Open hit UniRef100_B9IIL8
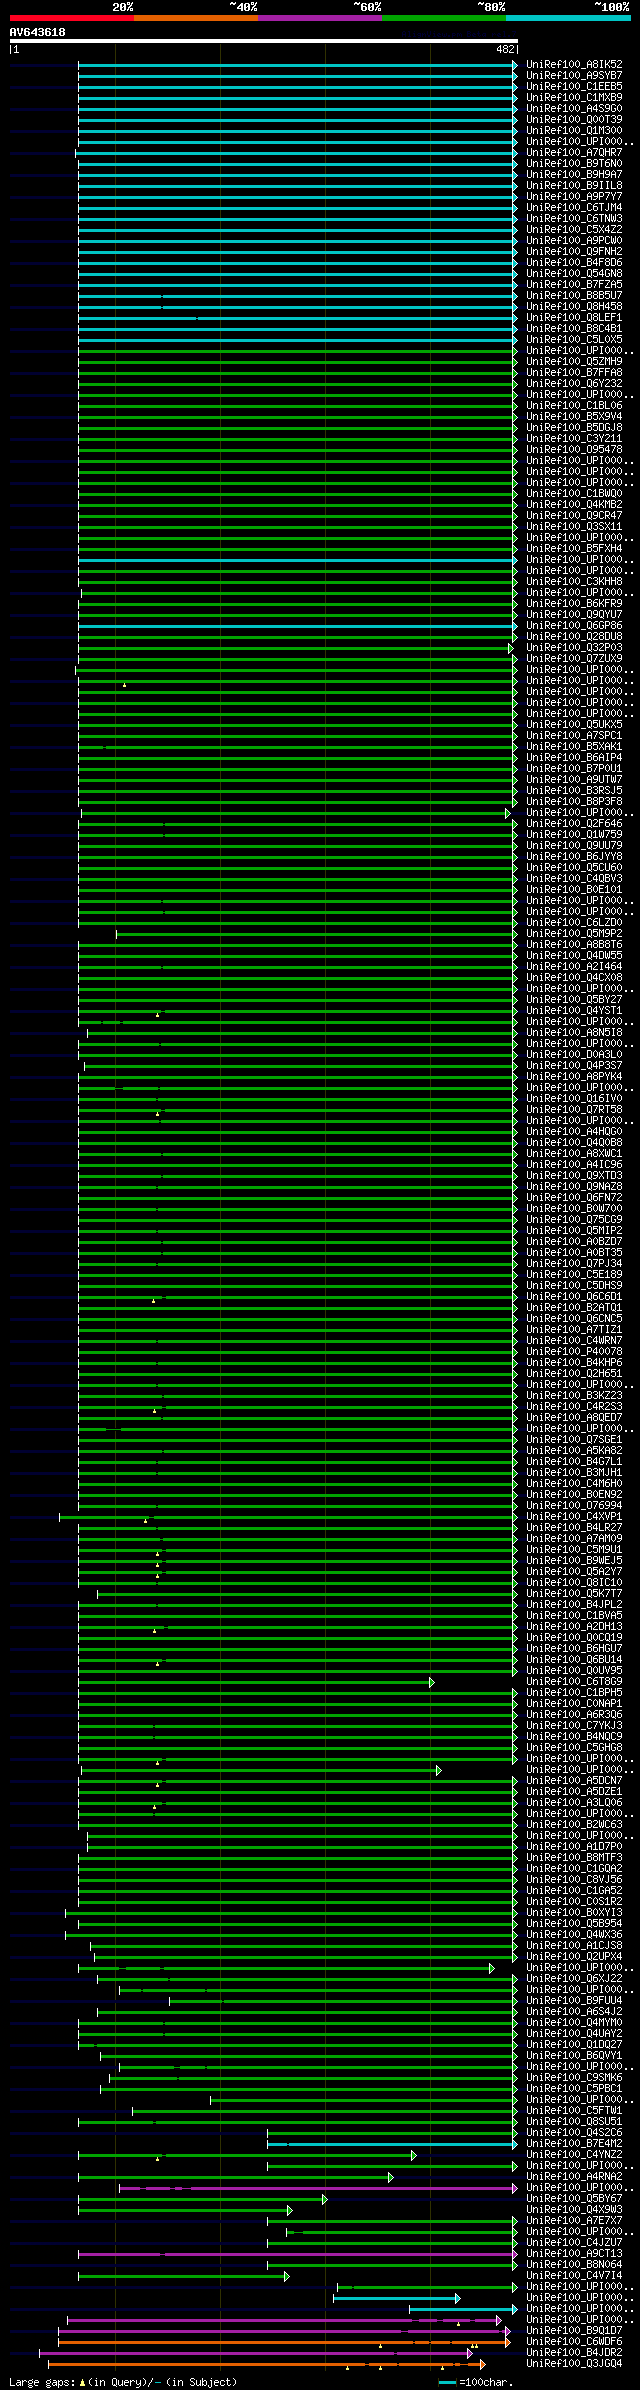This screenshot has width=640, height=2390. point(574,186)
